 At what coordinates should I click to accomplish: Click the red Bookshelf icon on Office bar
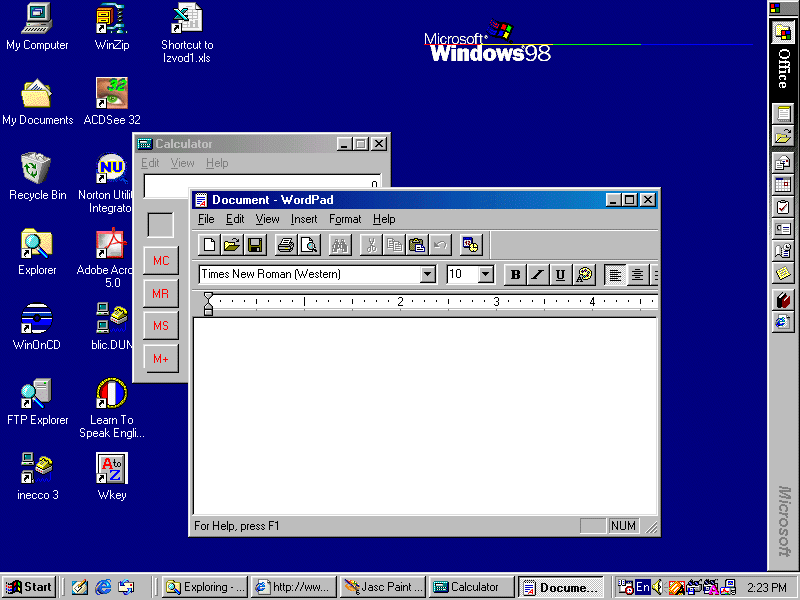(783, 300)
